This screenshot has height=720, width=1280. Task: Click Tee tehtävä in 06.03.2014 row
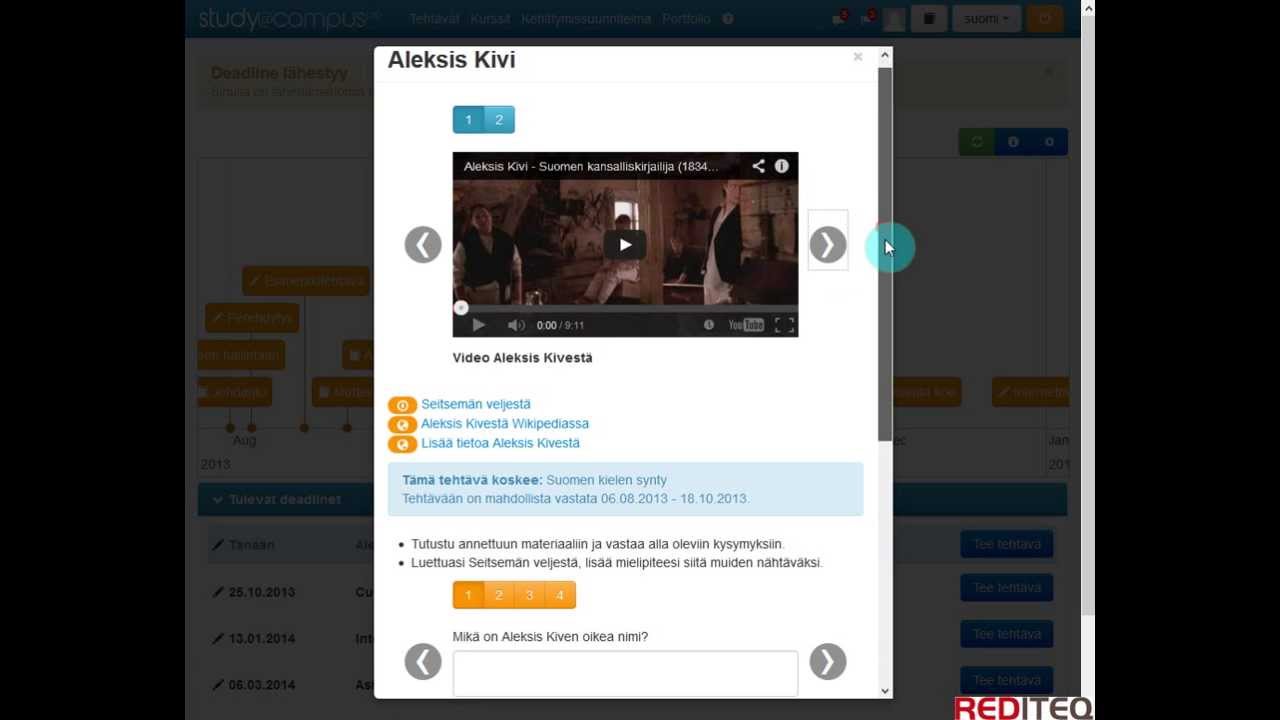point(1006,680)
